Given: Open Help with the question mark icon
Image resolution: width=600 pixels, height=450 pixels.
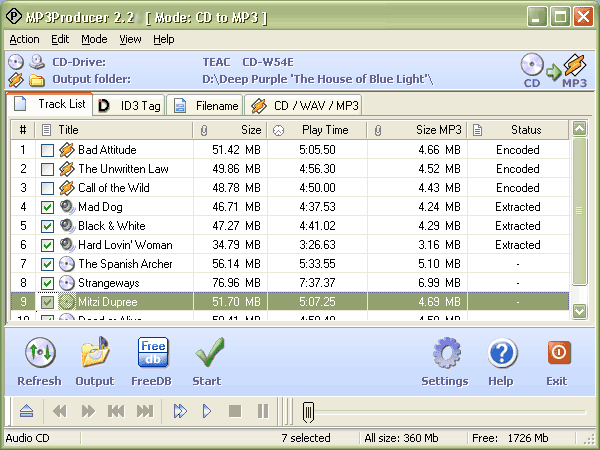Looking at the screenshot, I should tap(501, 362).
